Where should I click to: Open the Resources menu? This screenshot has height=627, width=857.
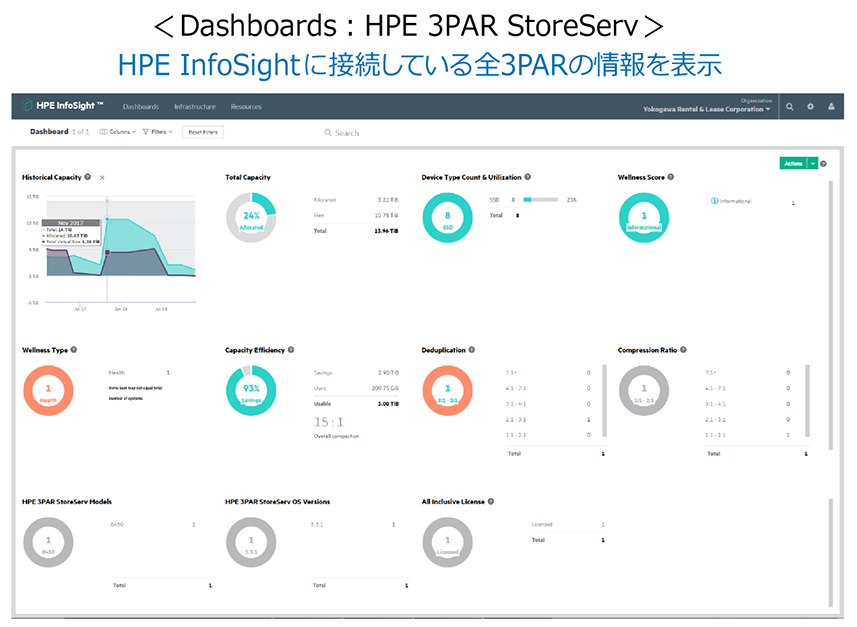[x=246, y=107]
